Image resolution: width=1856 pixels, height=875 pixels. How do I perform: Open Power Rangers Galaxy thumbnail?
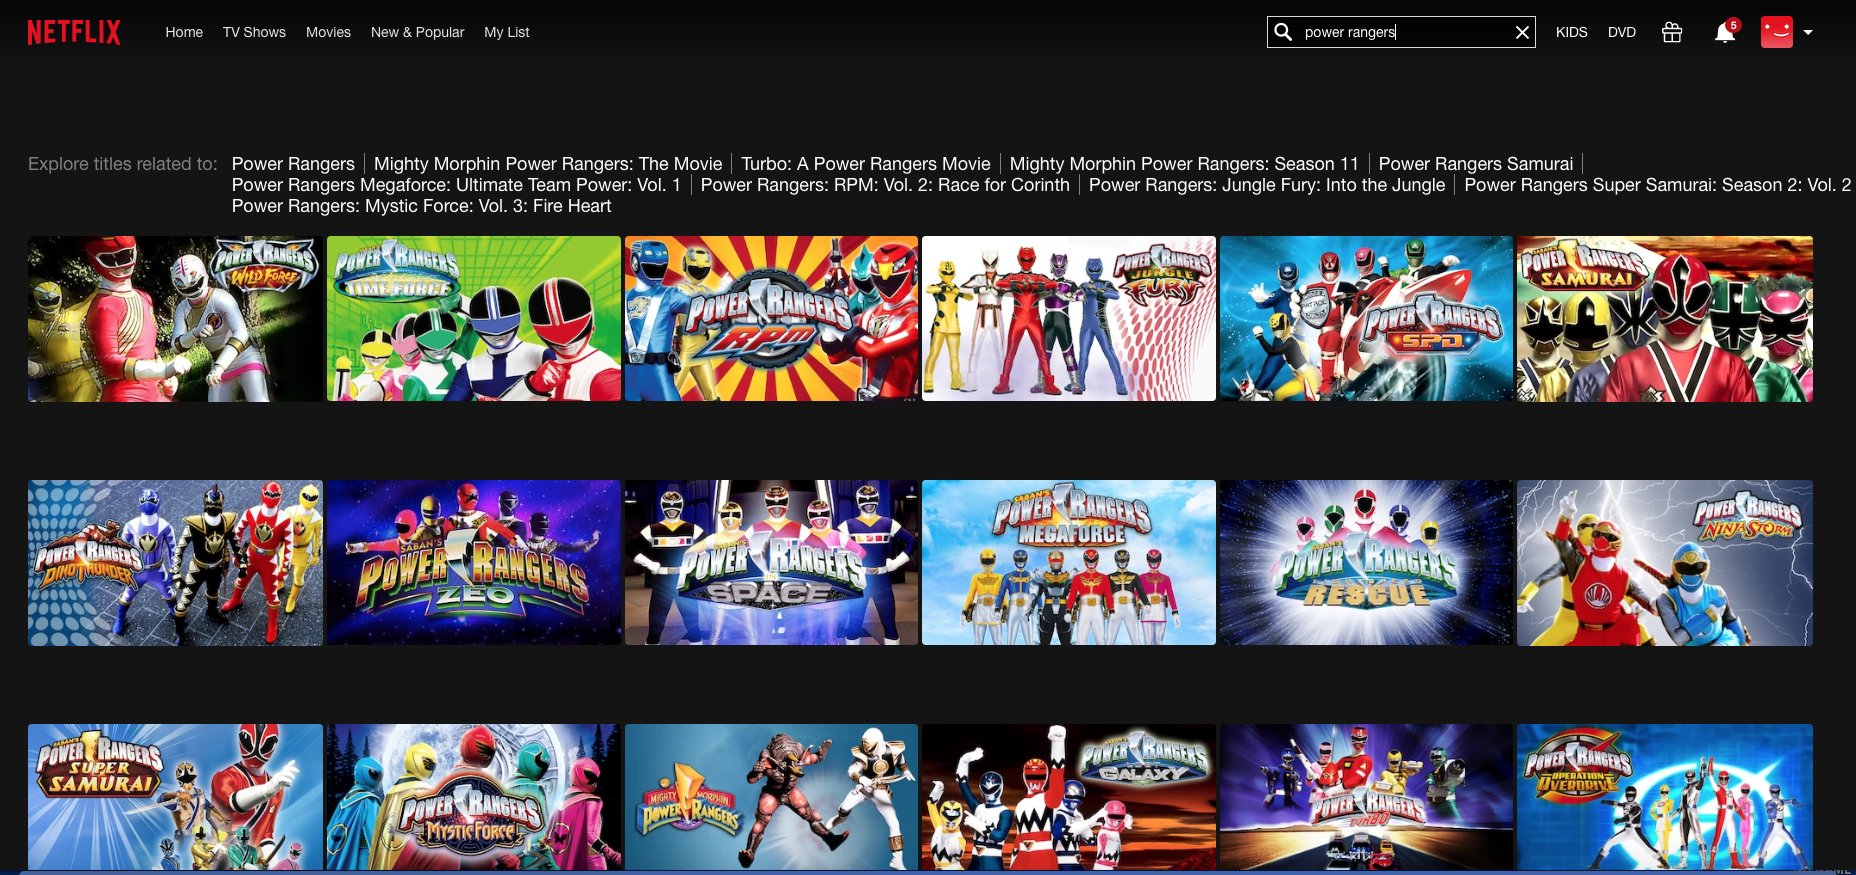pos(1069,797)
